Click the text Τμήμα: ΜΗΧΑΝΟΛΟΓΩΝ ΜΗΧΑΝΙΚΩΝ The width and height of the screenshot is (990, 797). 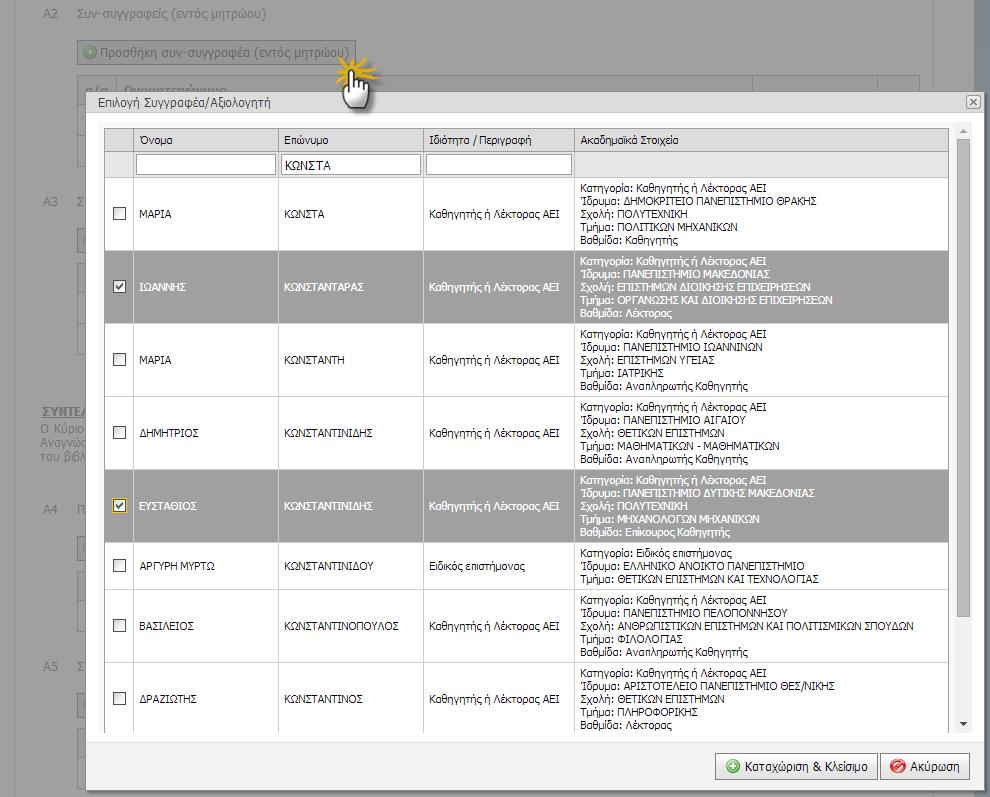(670, 519)
